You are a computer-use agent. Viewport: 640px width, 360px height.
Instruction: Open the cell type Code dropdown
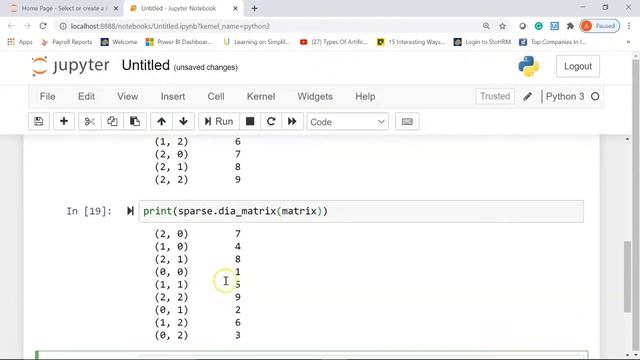pyautogui.click(x=347, y=122)
